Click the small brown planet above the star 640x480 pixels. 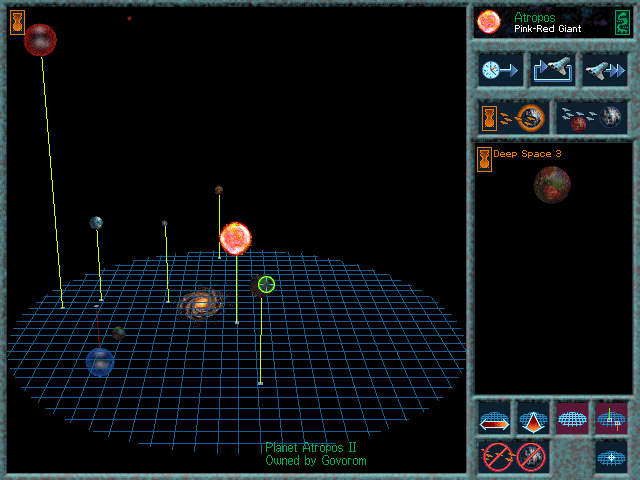[x=219, y=190]
